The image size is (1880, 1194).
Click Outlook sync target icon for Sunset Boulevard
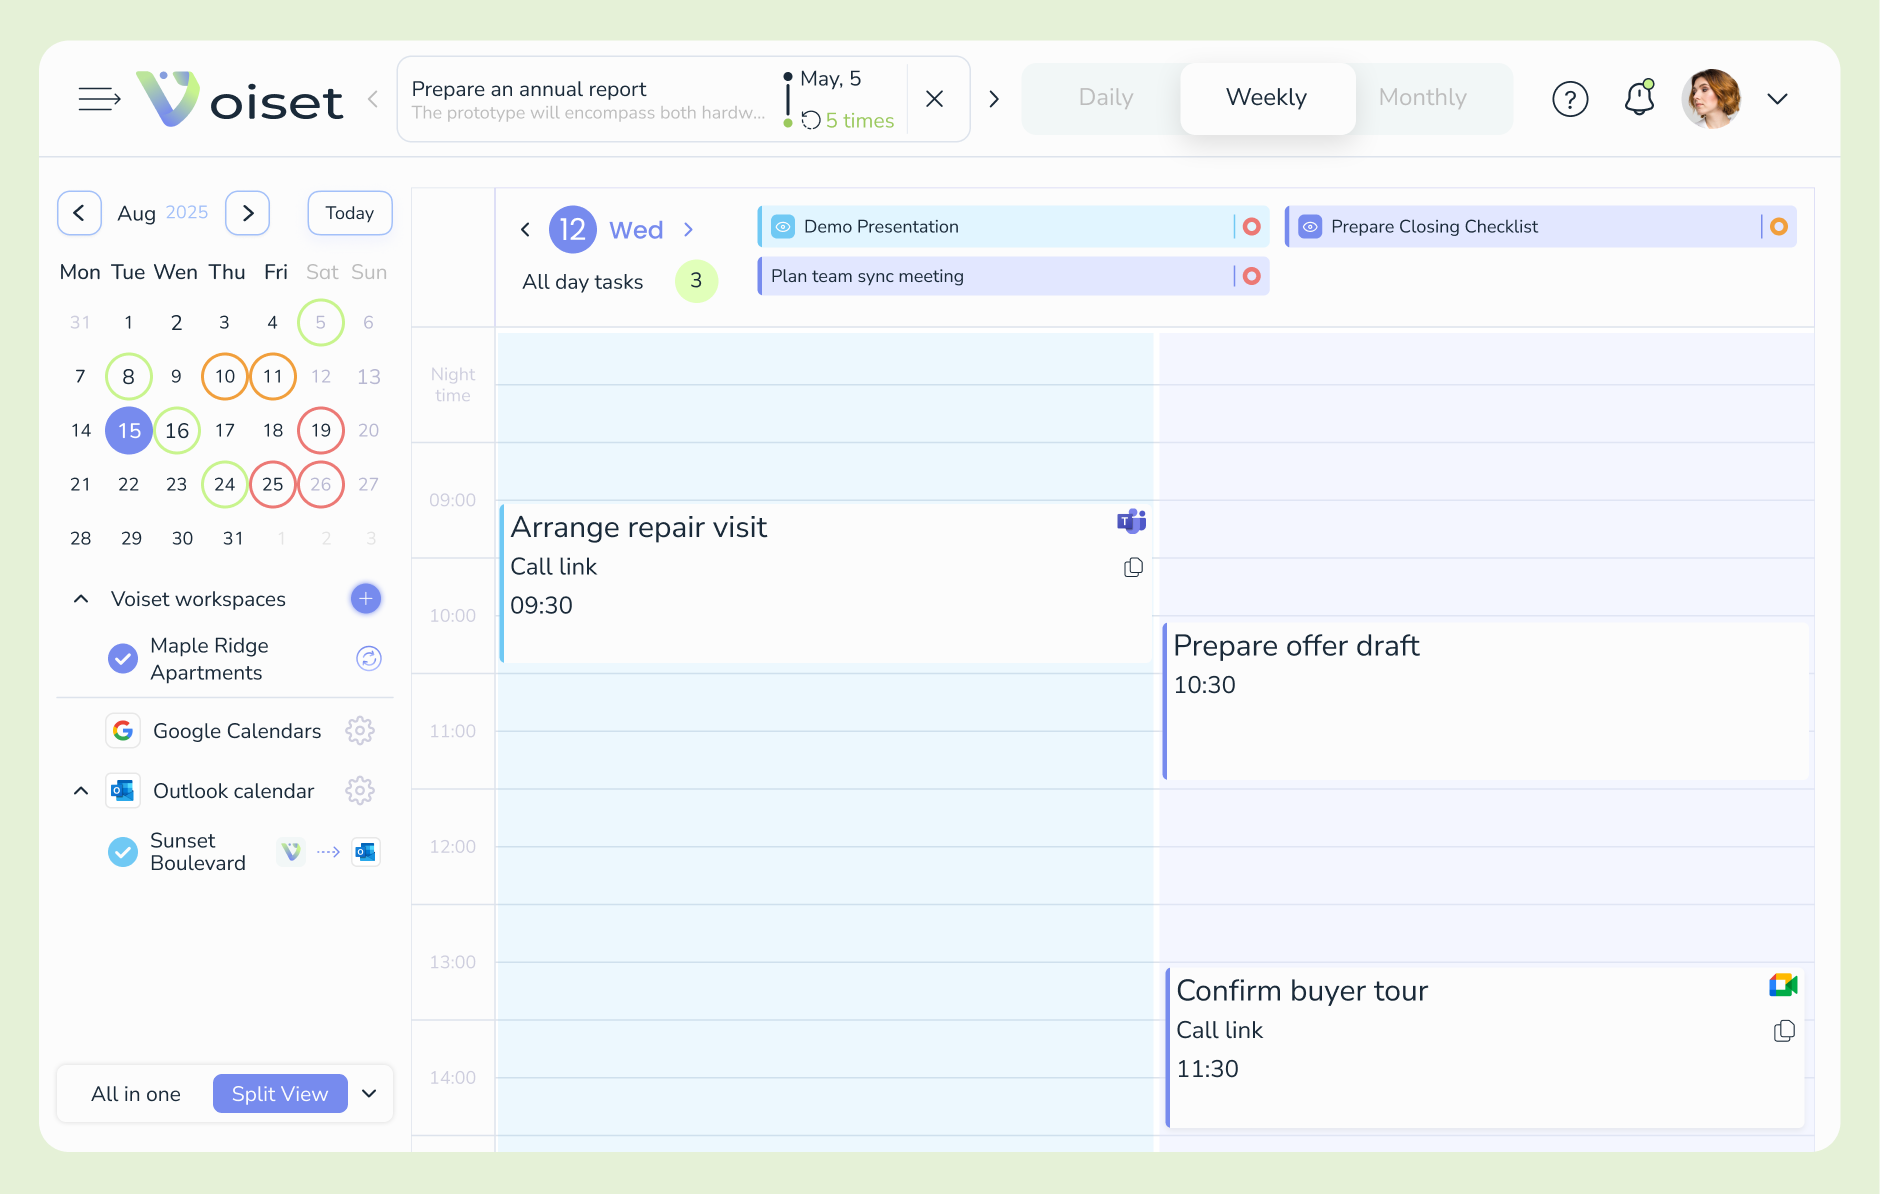[x=366, y=852]
